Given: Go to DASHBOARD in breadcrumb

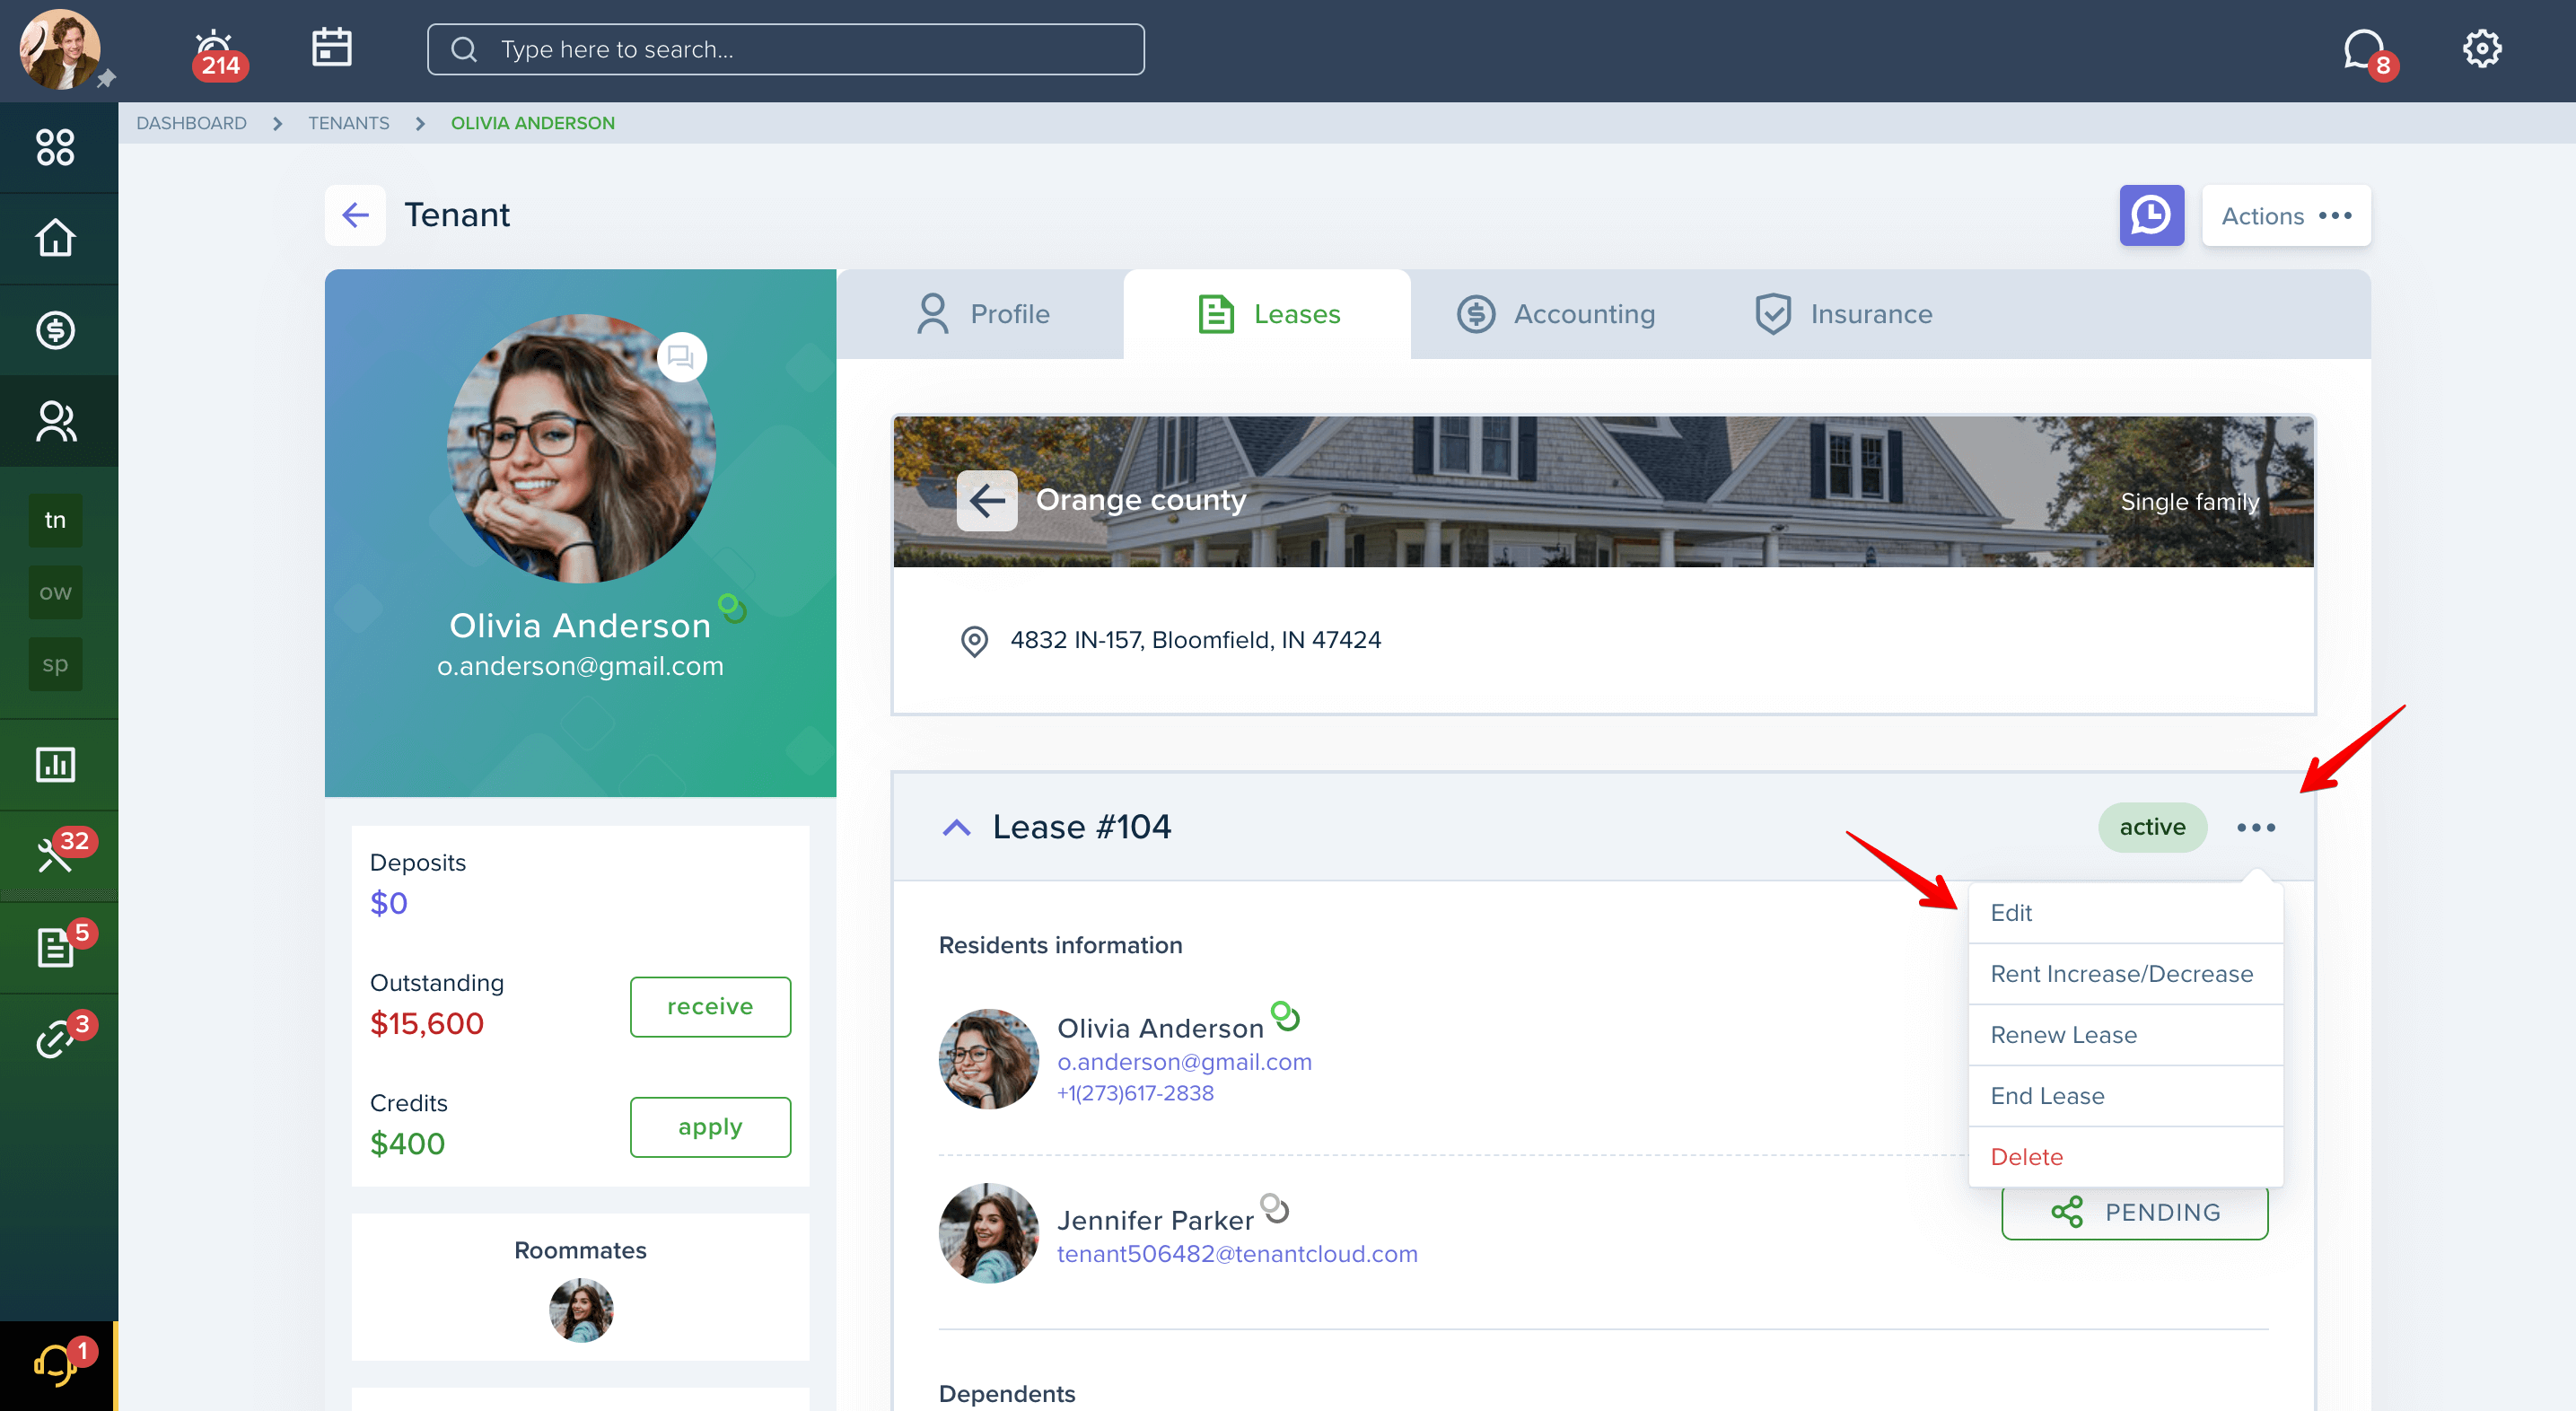Looking at the screenshot, I should click(x=191, y=123).
